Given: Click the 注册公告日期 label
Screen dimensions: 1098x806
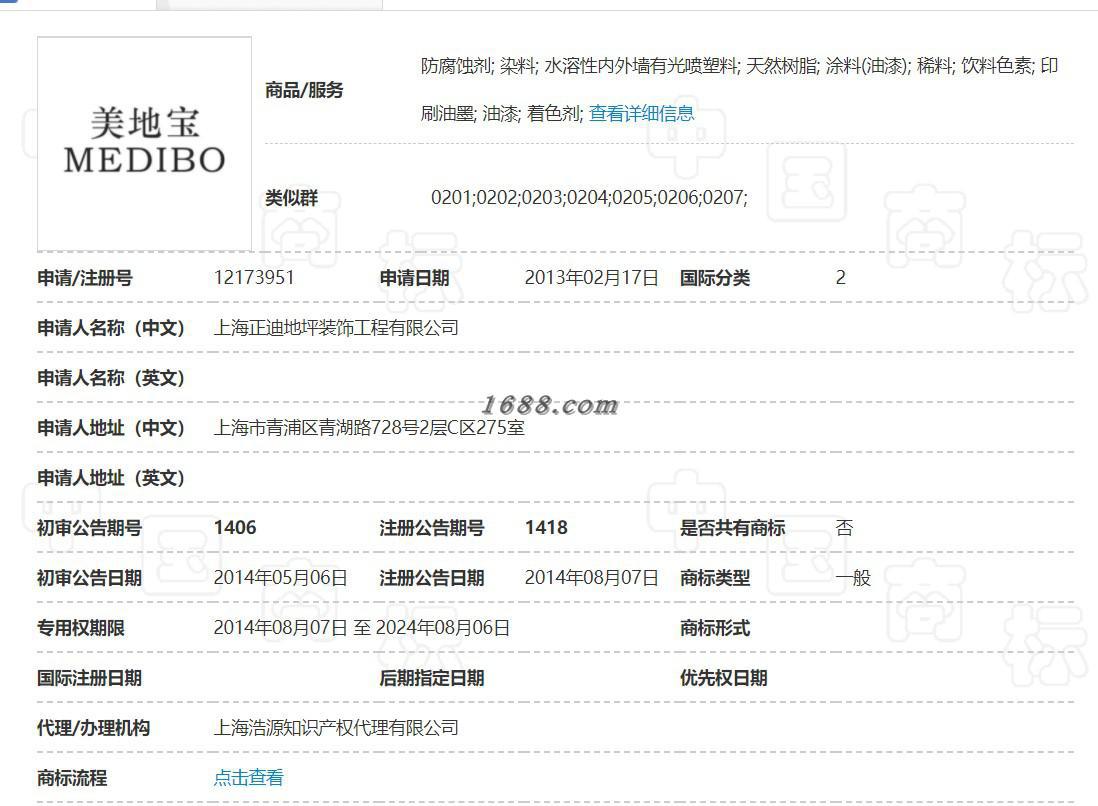Looking at the screenshot, I should coord(432,578).
